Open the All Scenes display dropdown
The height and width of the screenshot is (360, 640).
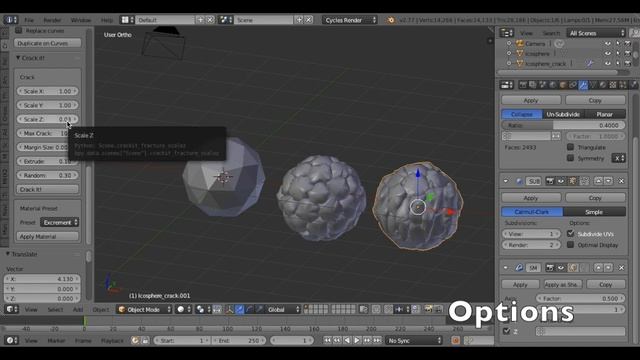tap(596, 33)
